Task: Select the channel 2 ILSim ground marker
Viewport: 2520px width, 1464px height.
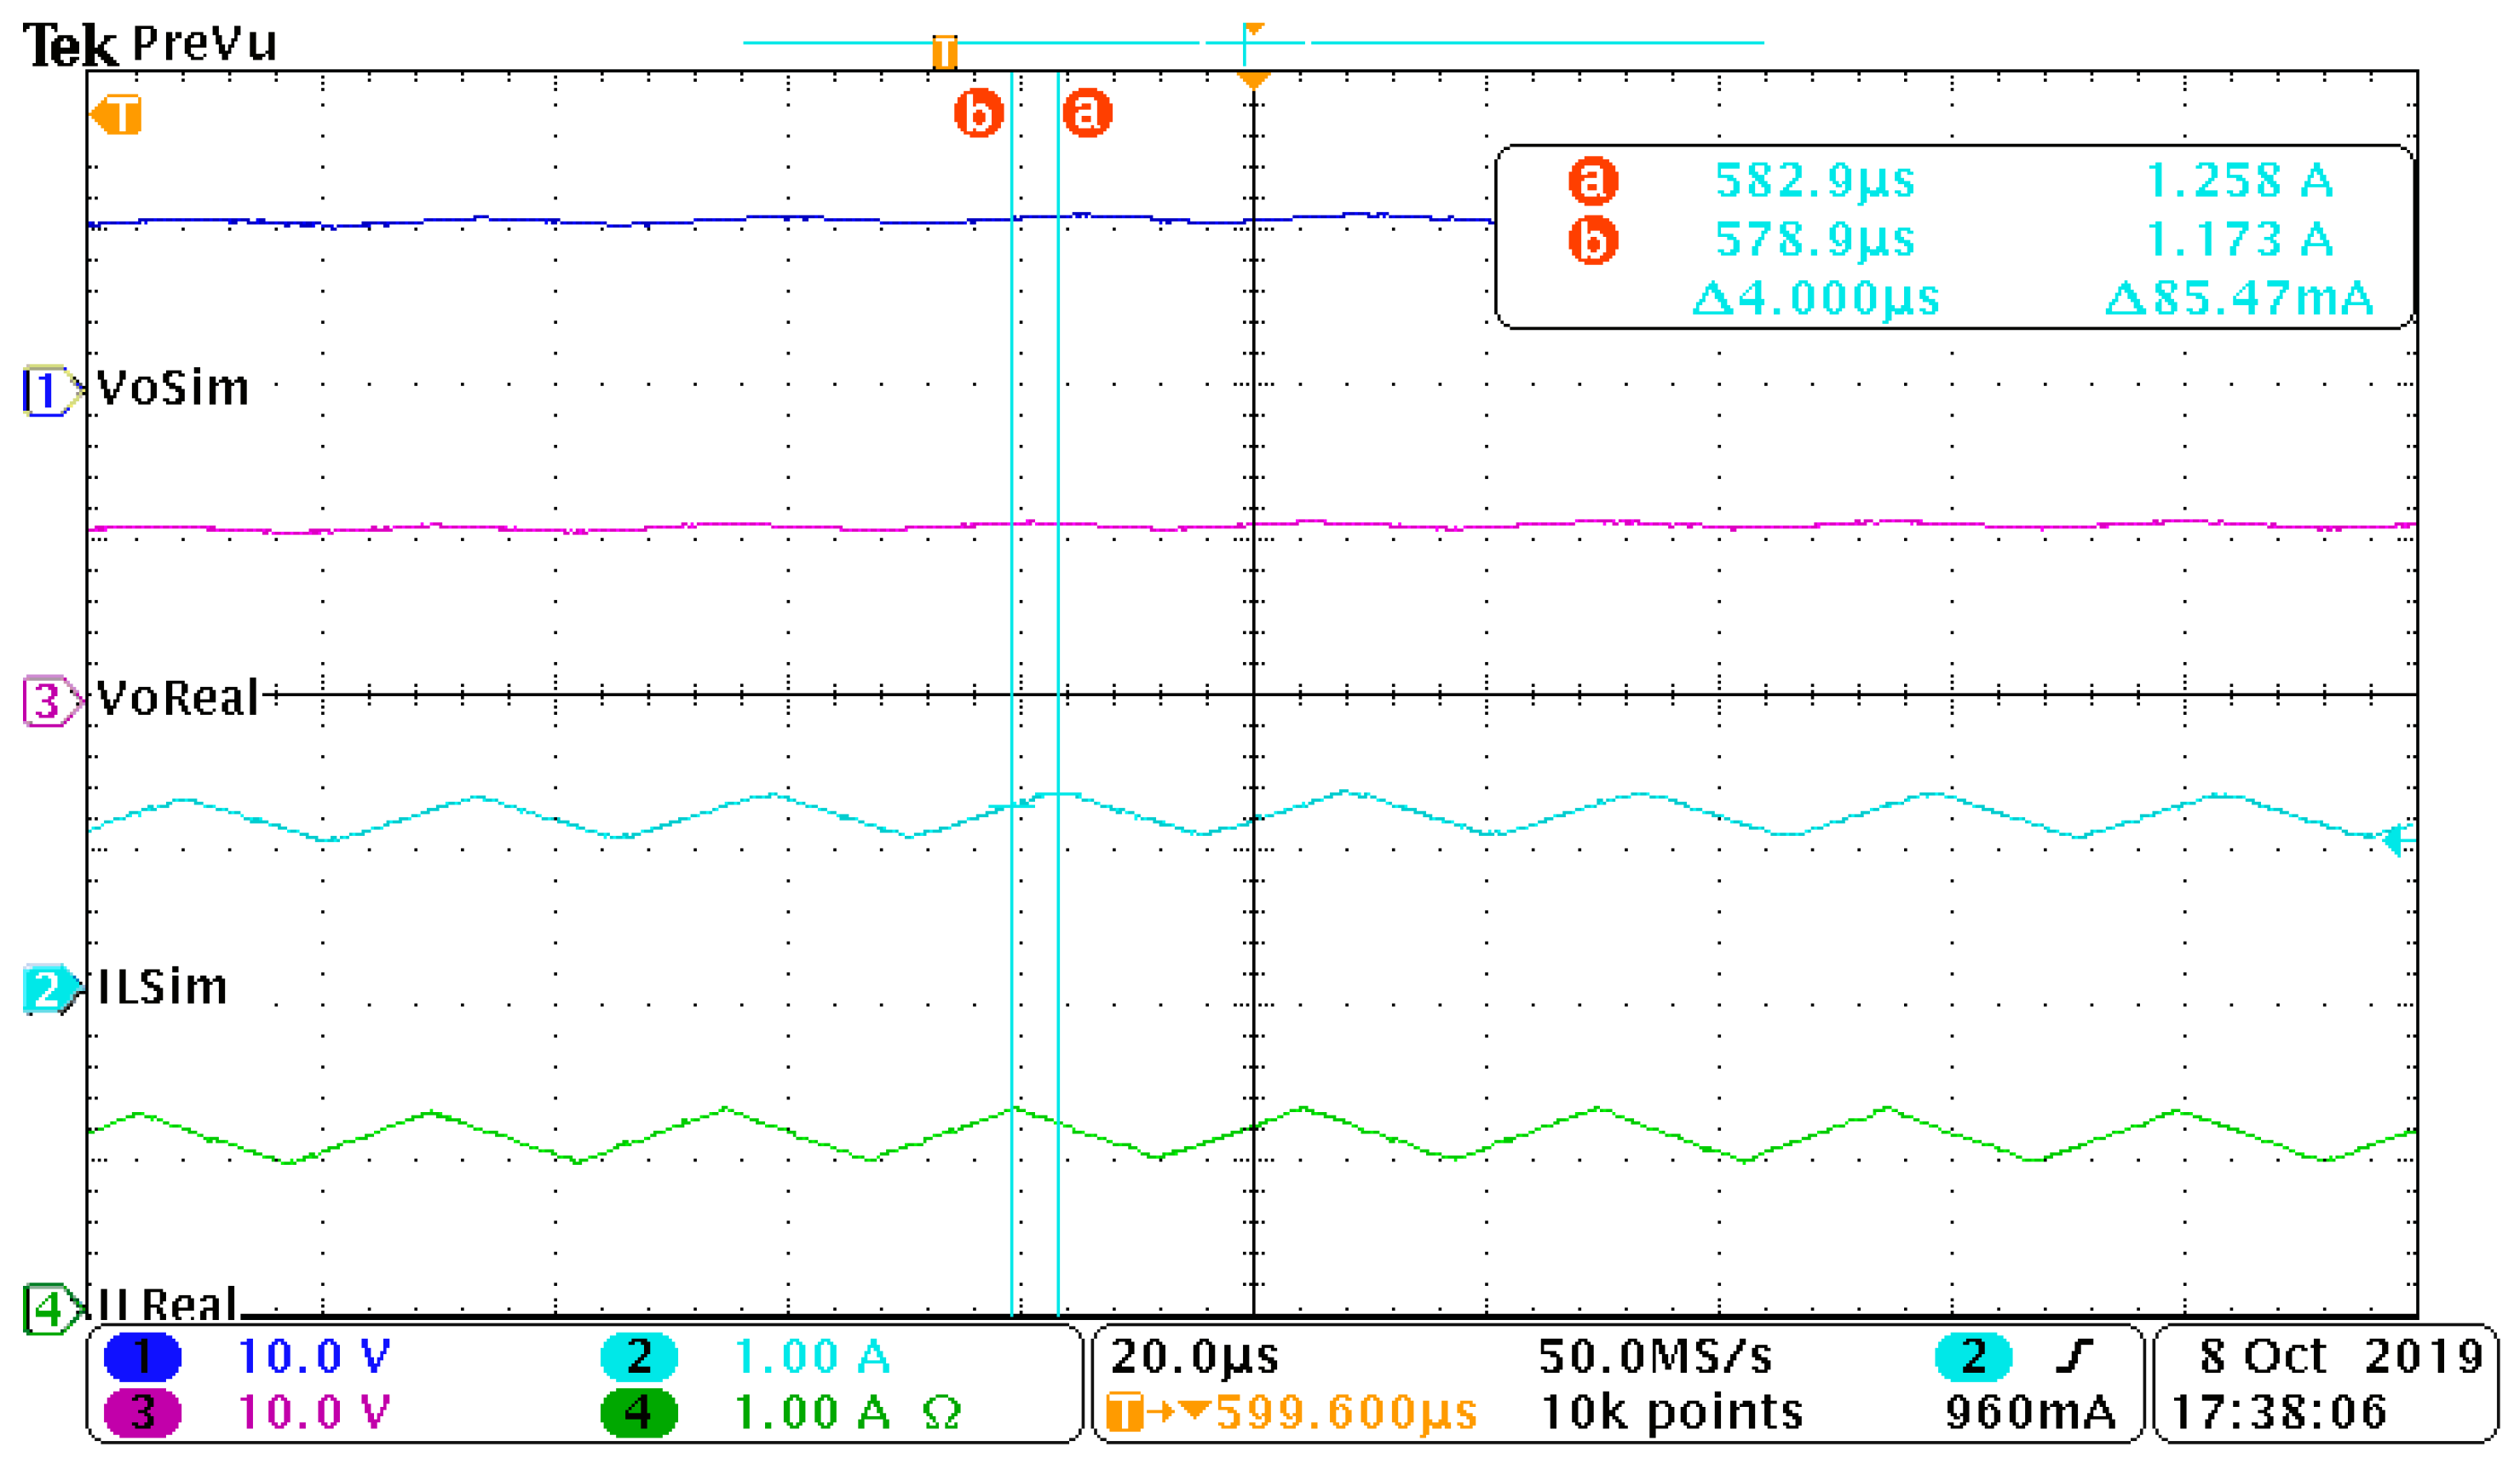Action: pos(47,989)
